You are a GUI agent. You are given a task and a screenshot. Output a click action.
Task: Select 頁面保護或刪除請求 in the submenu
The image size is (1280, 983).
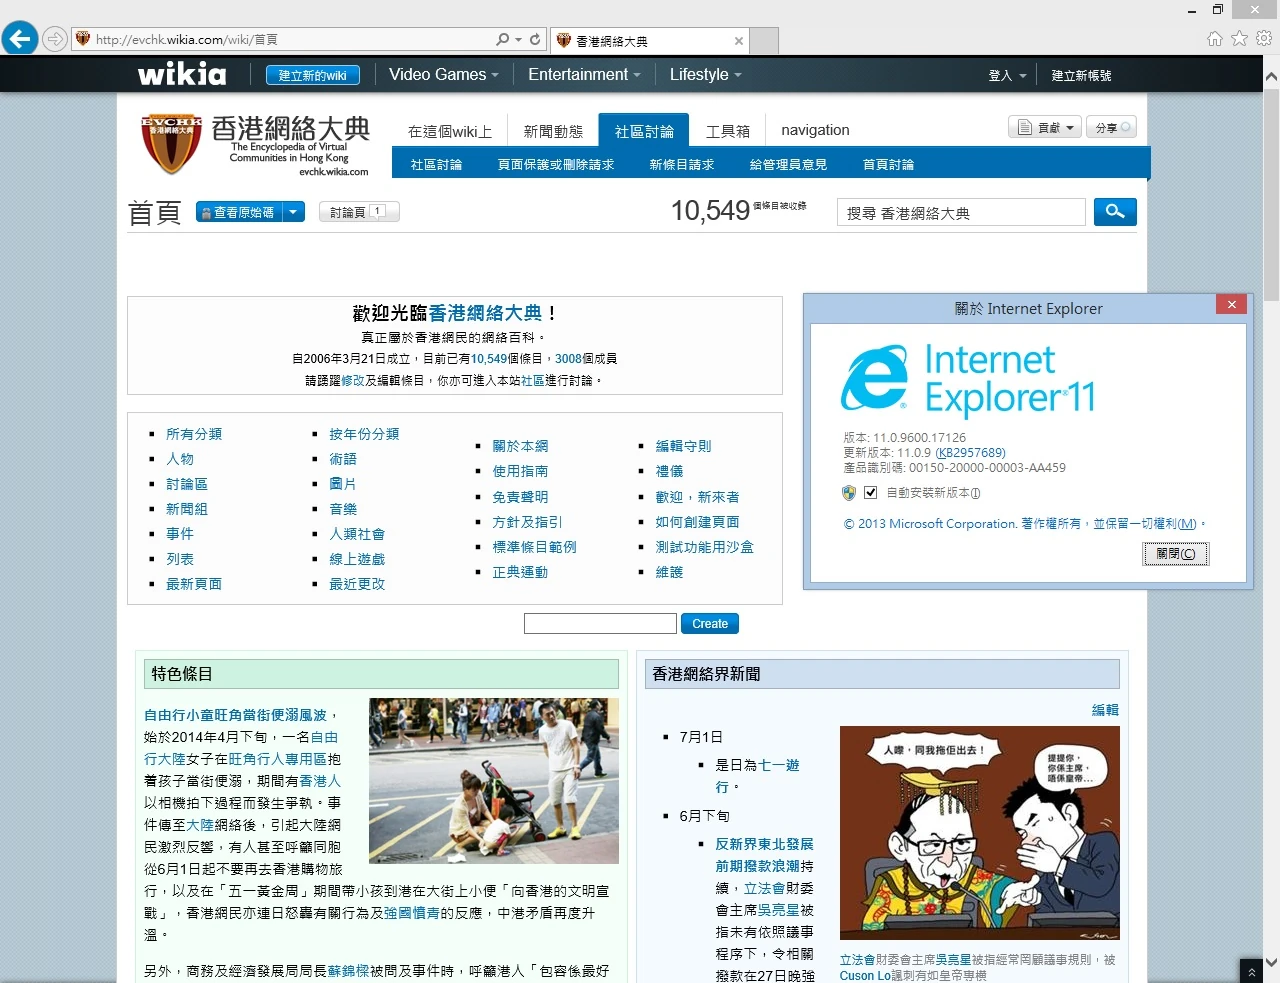556,165
